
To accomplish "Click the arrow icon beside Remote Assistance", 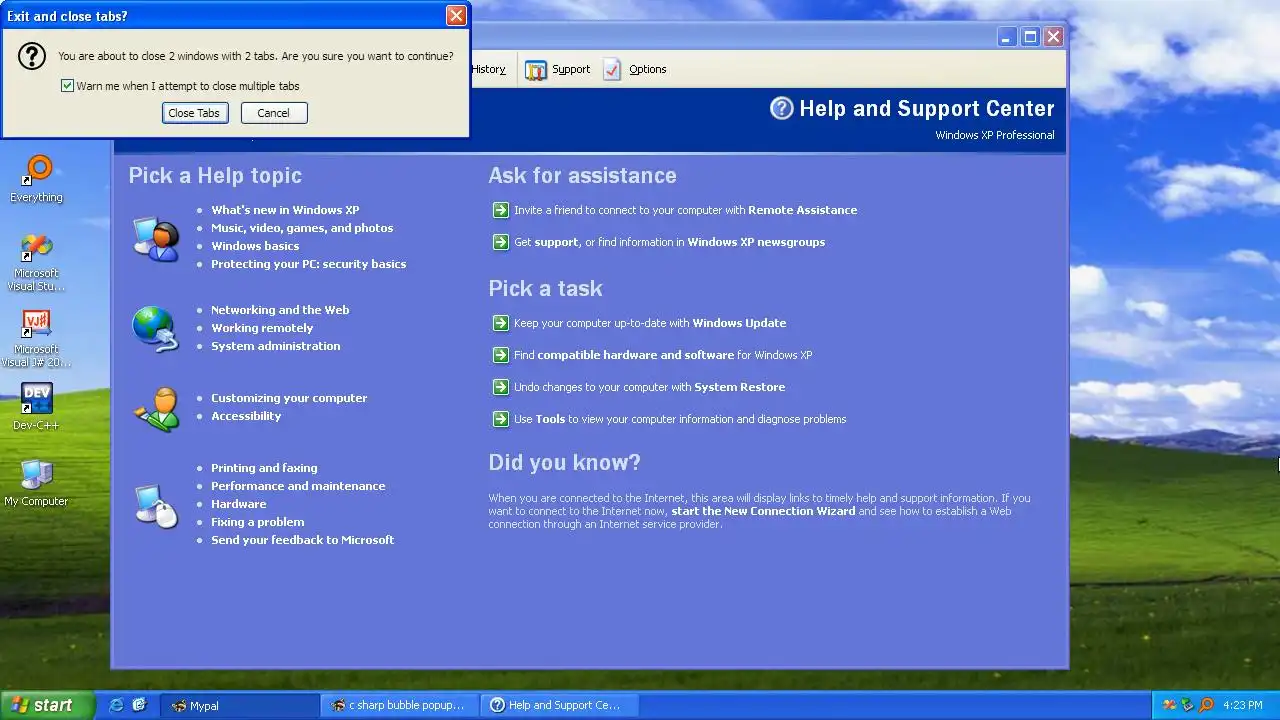I will coord(501,210).
